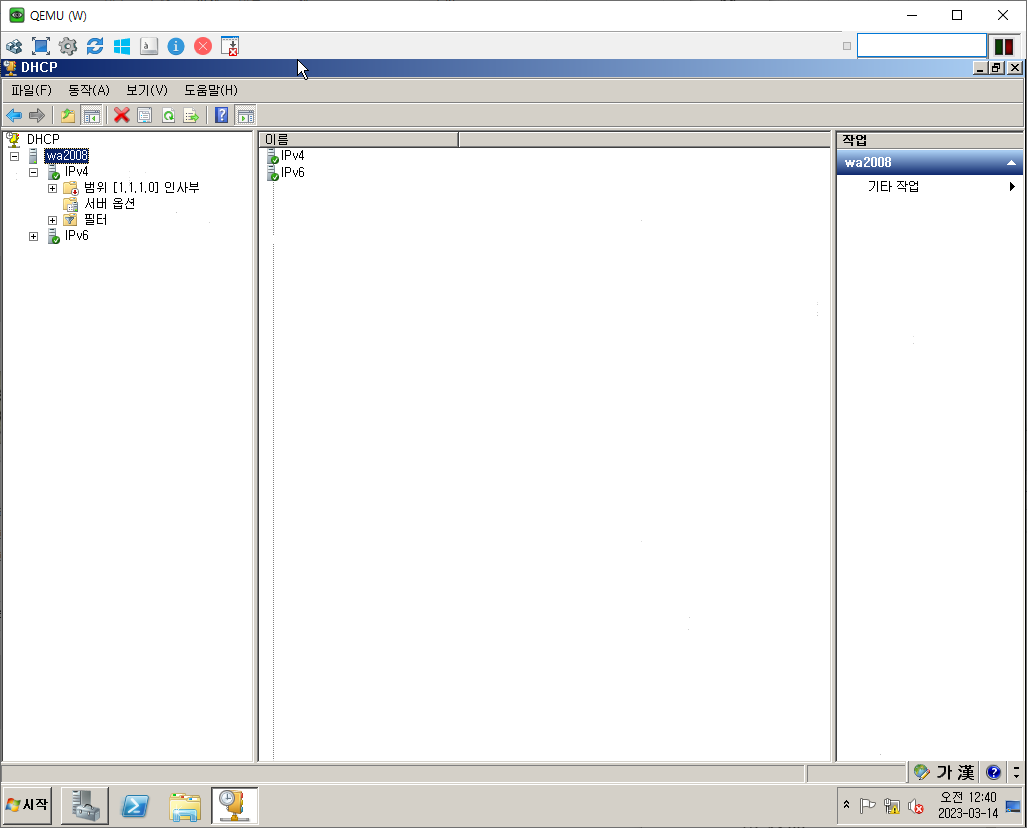Select the 필터 node in tree
Image resolution: width=1027 pixels, height=828 pixels.
[x=95, y=219]
